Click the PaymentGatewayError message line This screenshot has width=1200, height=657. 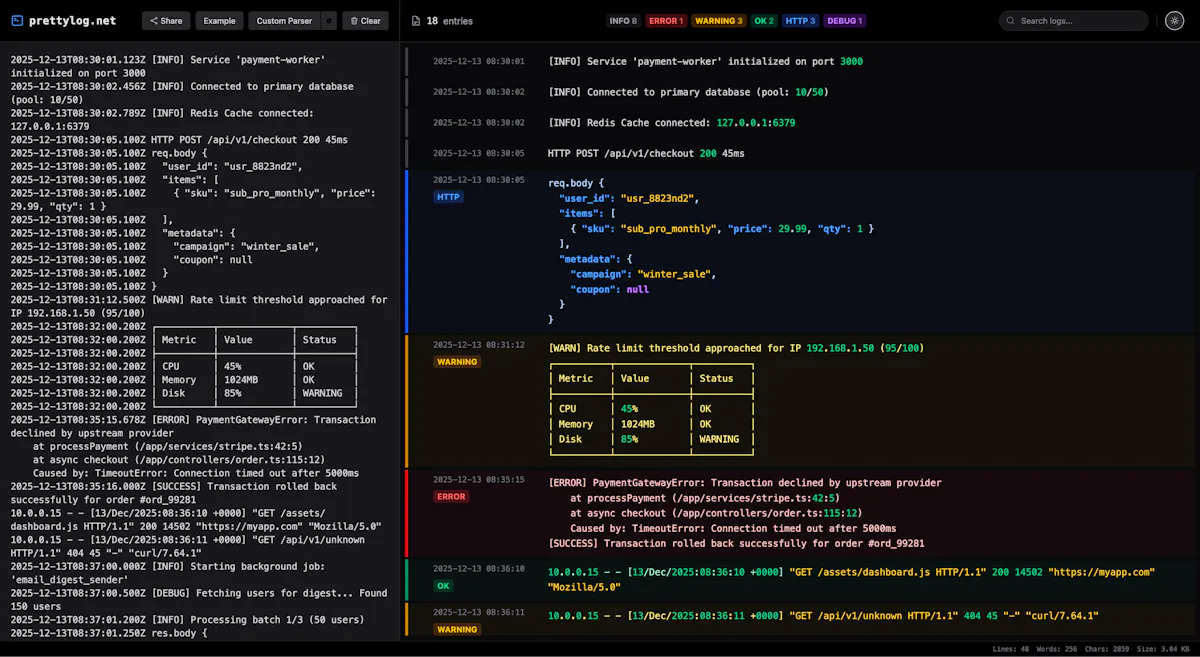coord(745,482)
